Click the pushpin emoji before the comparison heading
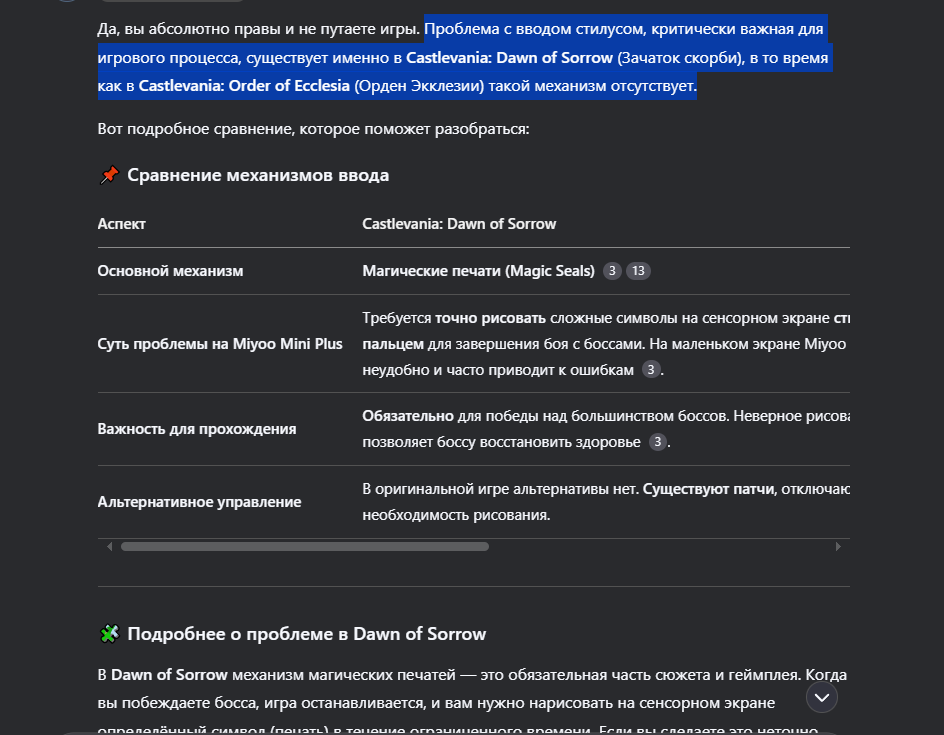 (x=109, y=176)
